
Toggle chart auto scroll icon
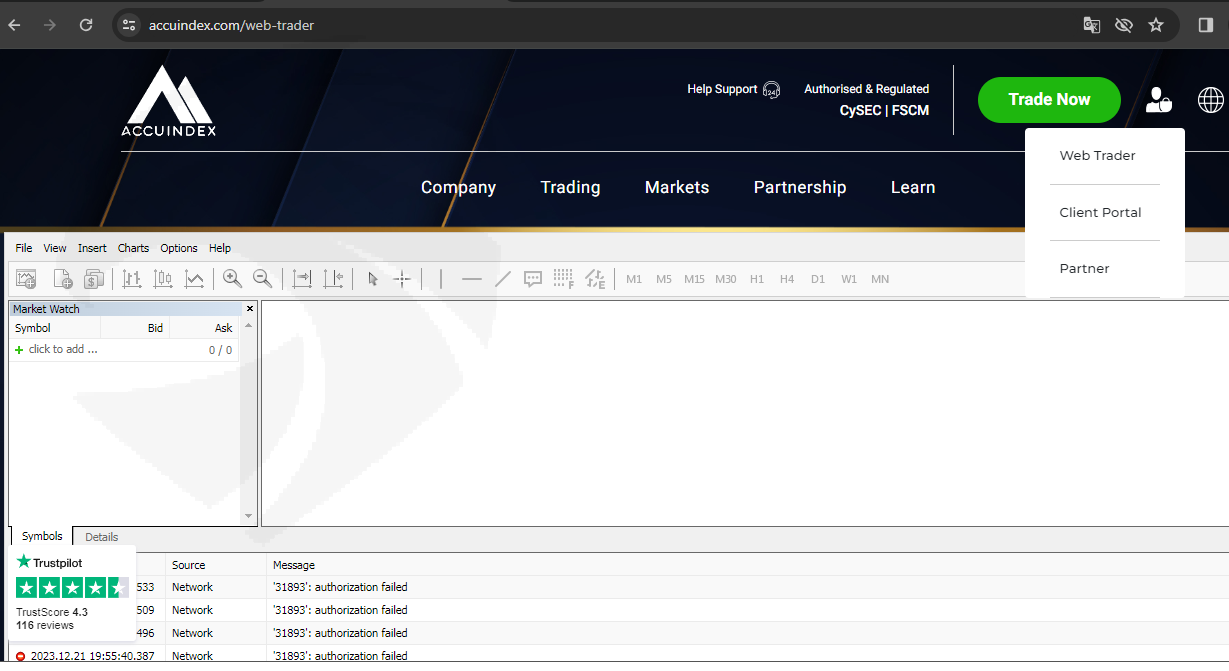[302, 279]
